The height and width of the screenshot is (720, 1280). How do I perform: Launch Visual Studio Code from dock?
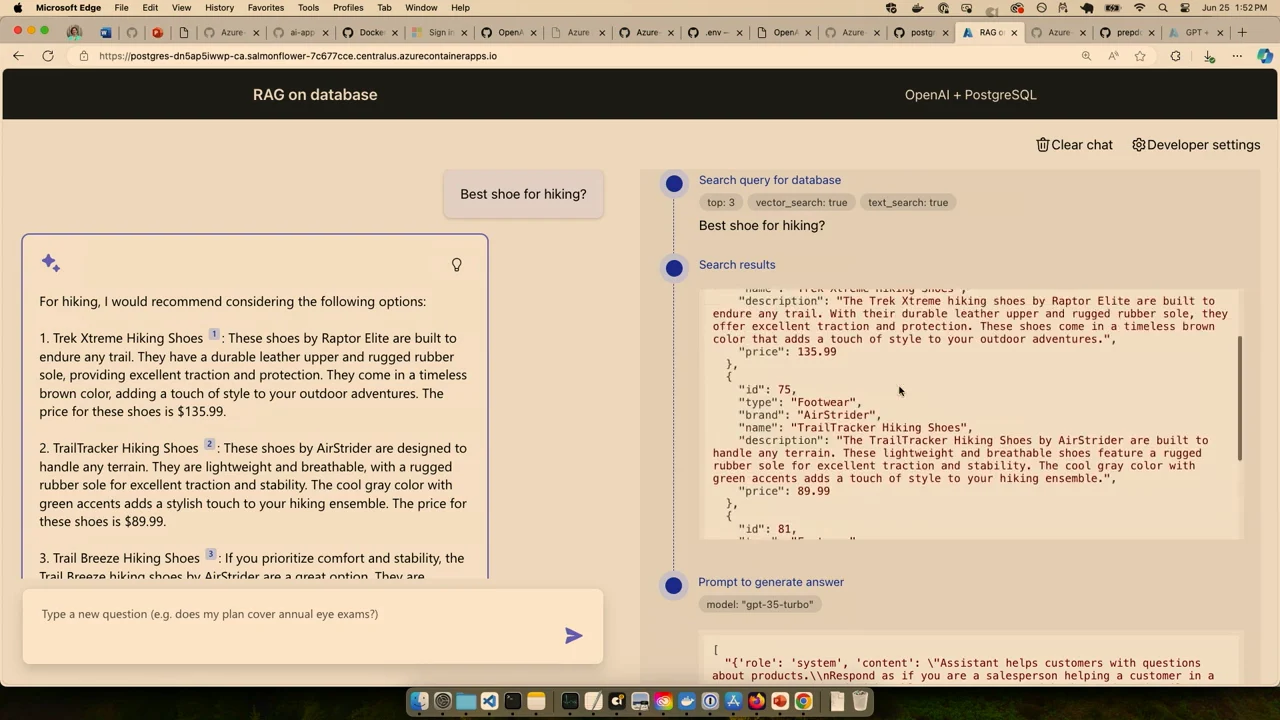(489, 701)
